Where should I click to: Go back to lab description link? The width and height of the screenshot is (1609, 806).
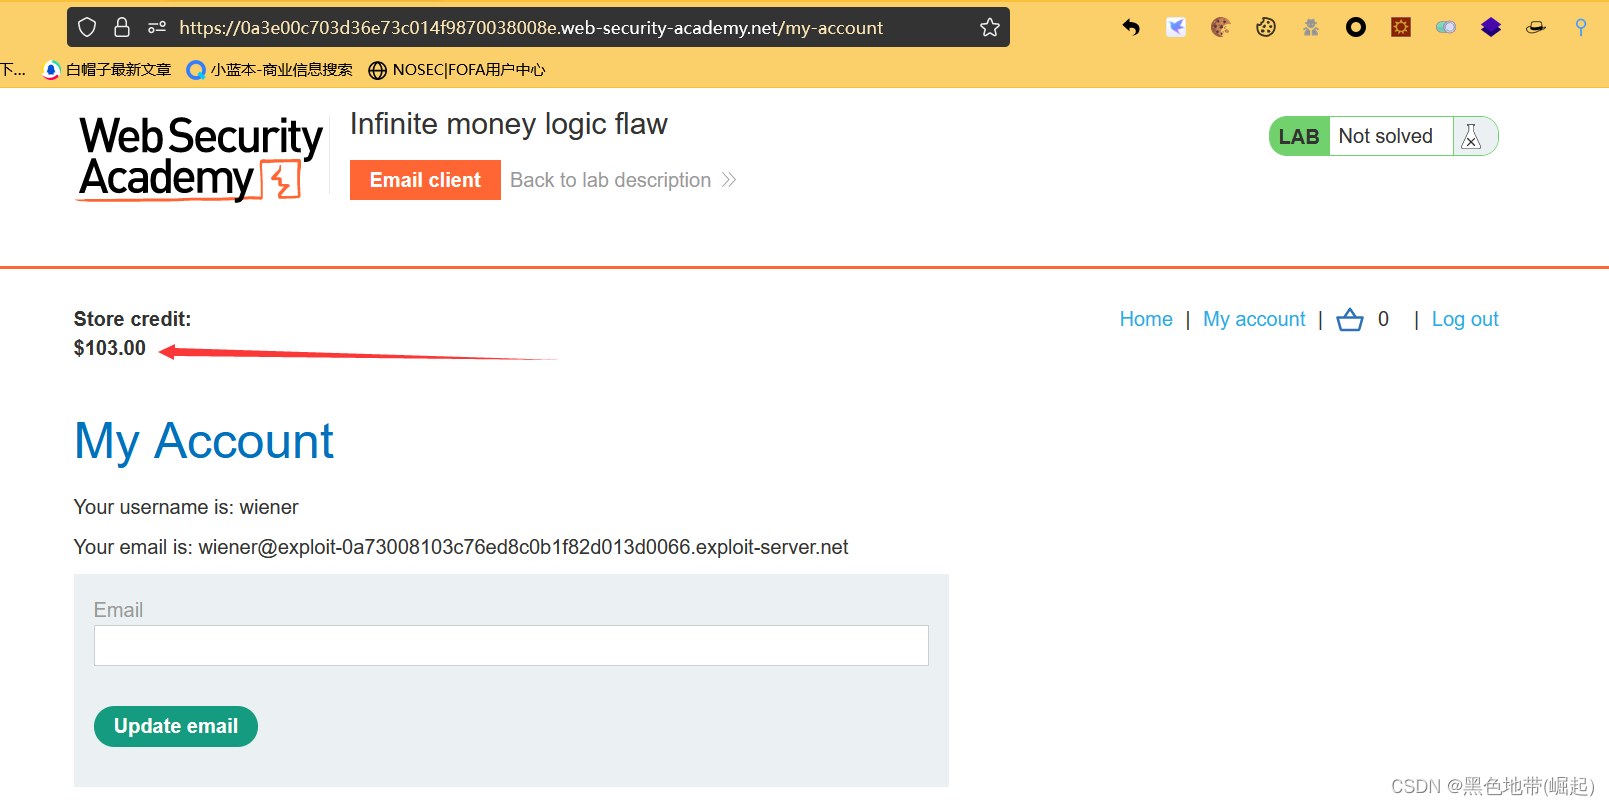click(623, 180)
